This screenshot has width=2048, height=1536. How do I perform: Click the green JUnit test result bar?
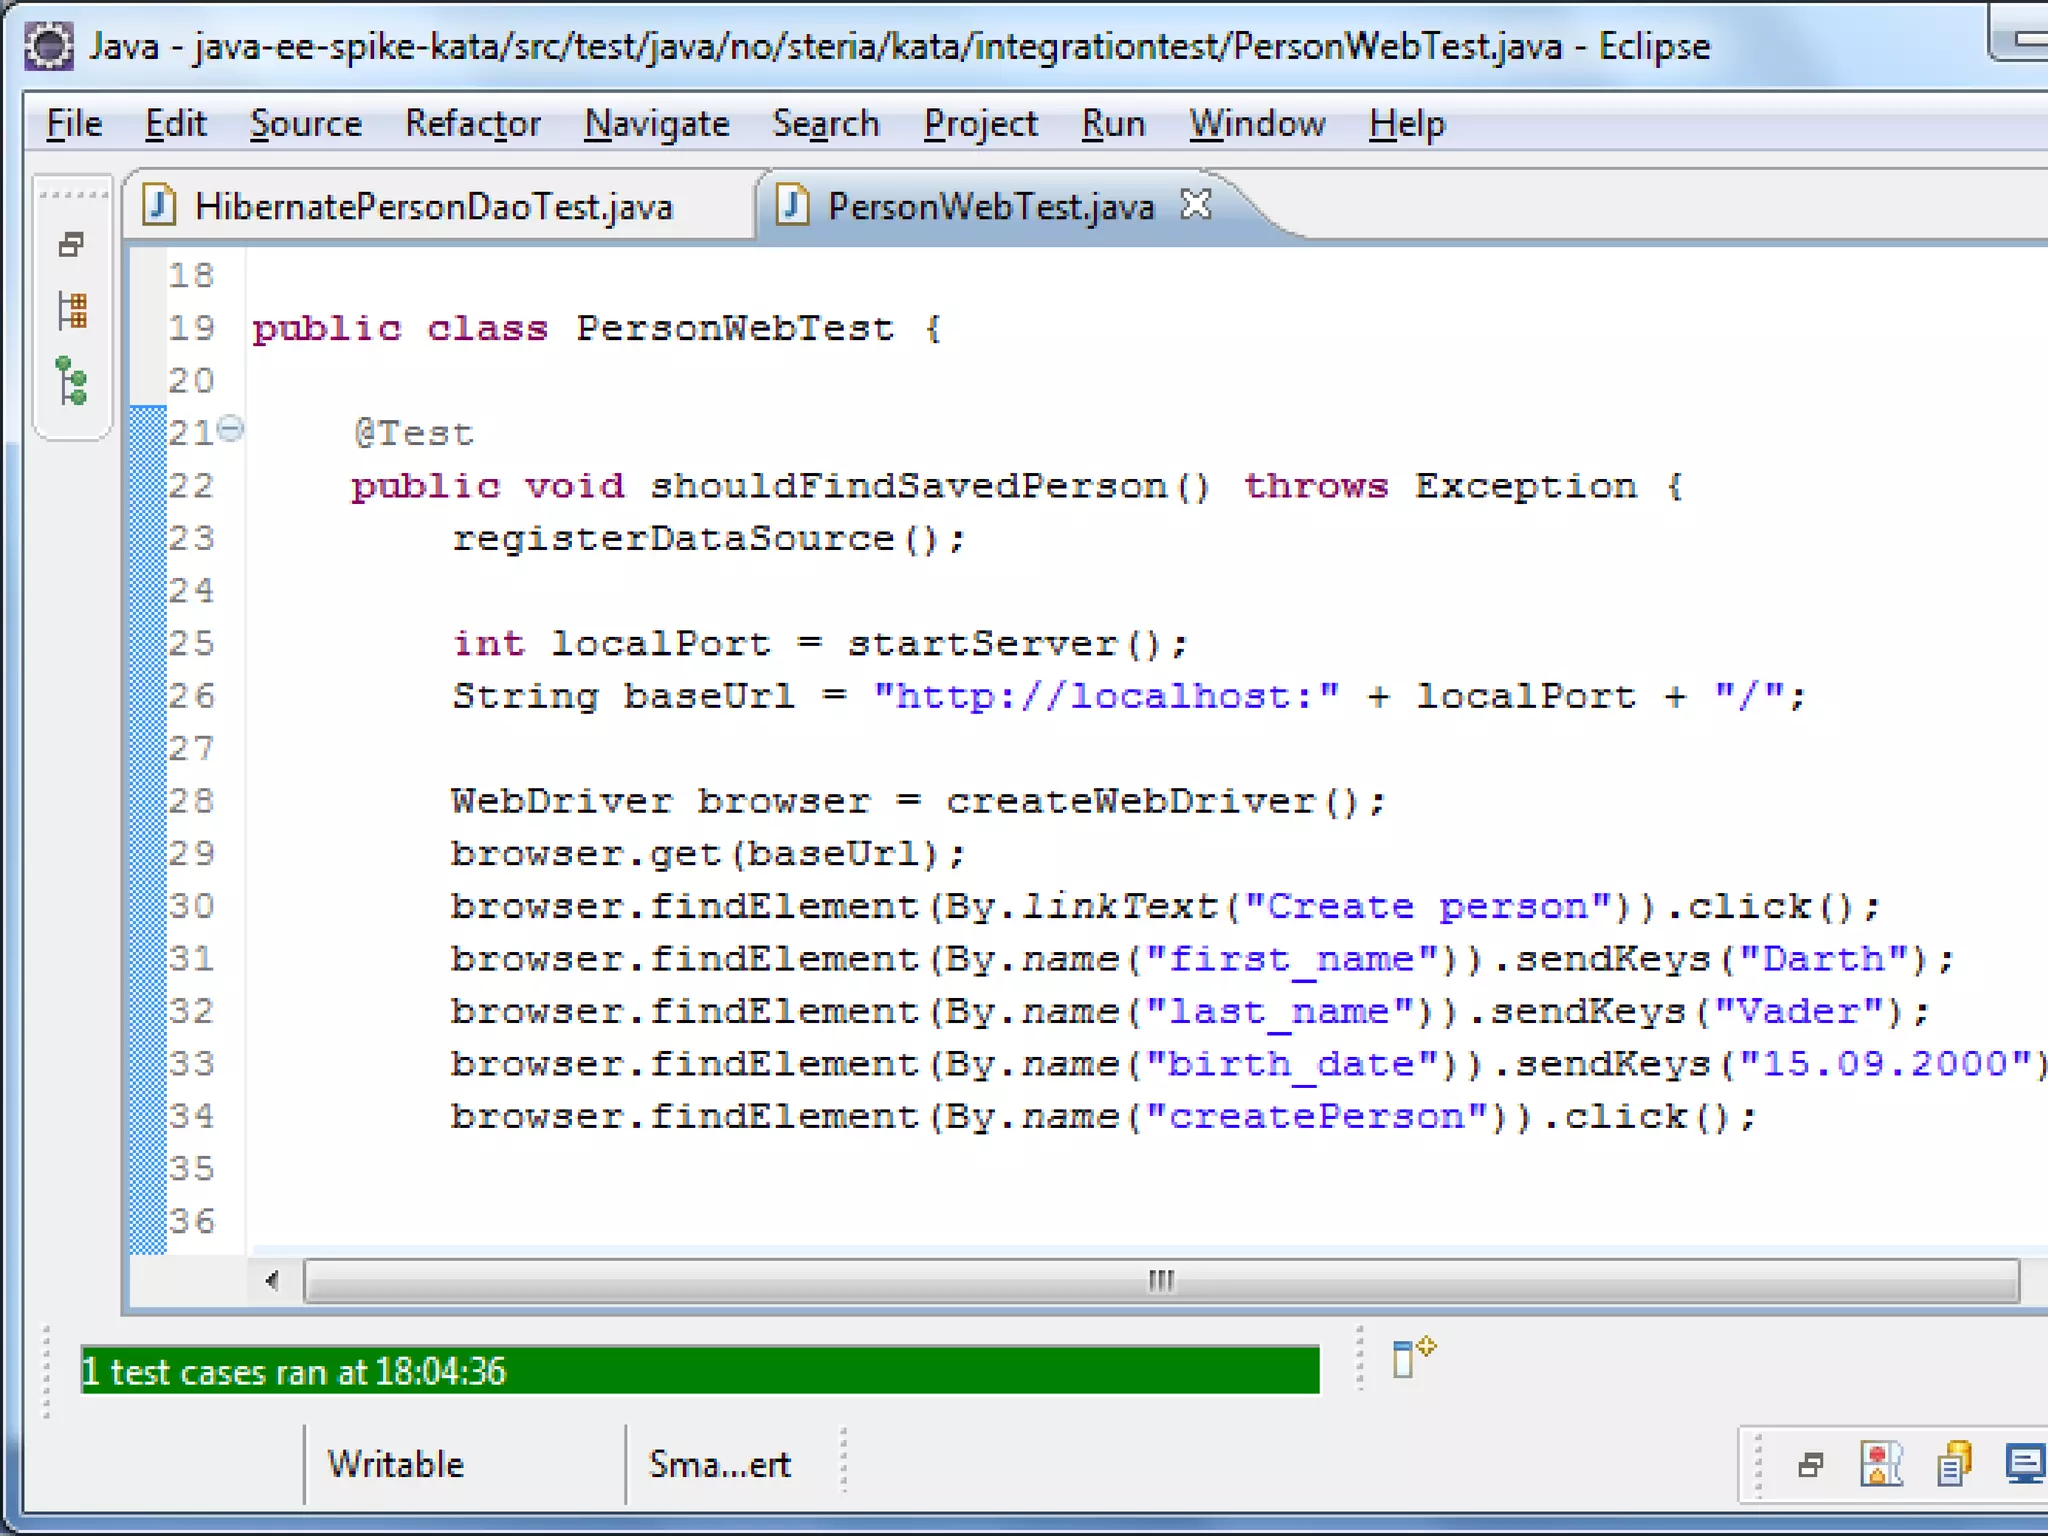pos(700,1371)
